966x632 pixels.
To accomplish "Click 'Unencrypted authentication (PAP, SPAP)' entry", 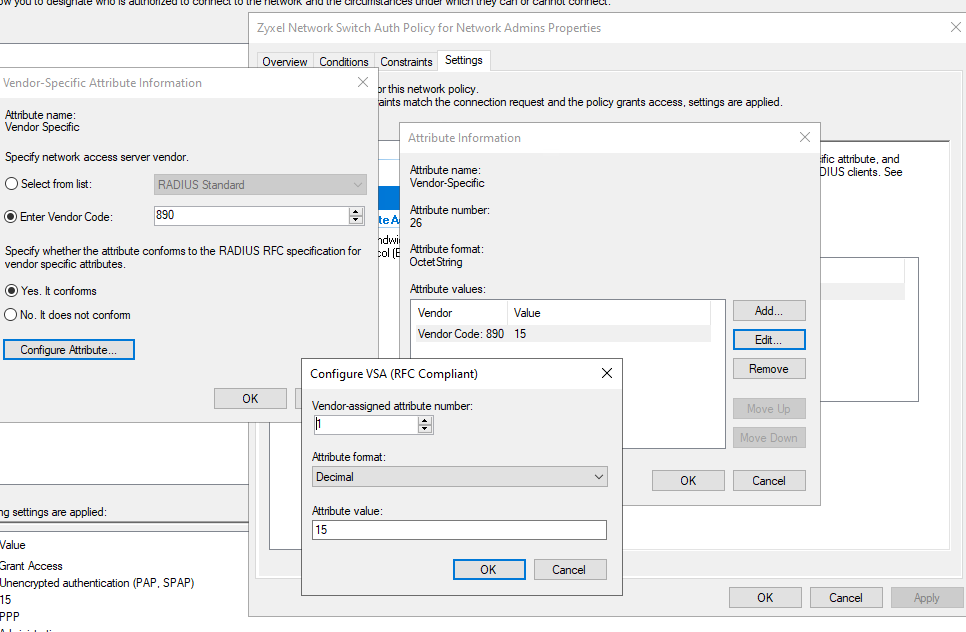I will coord(97,583).
